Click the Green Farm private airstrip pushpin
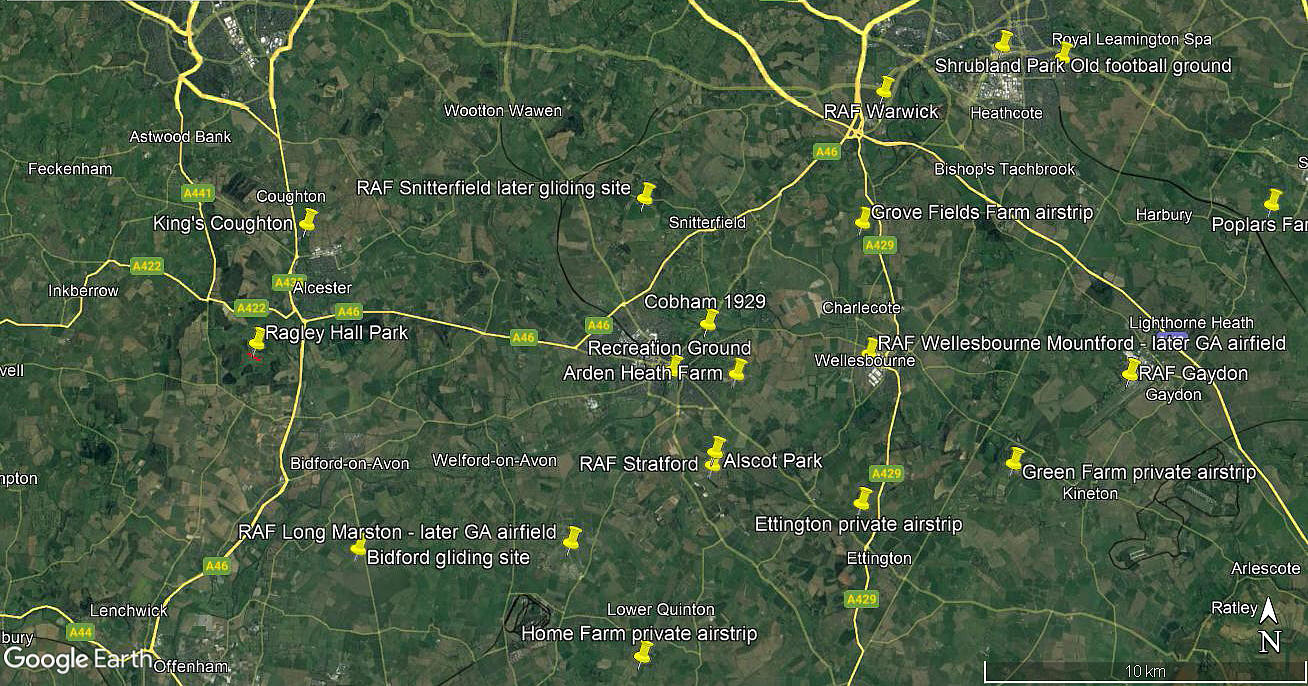 1015,459
